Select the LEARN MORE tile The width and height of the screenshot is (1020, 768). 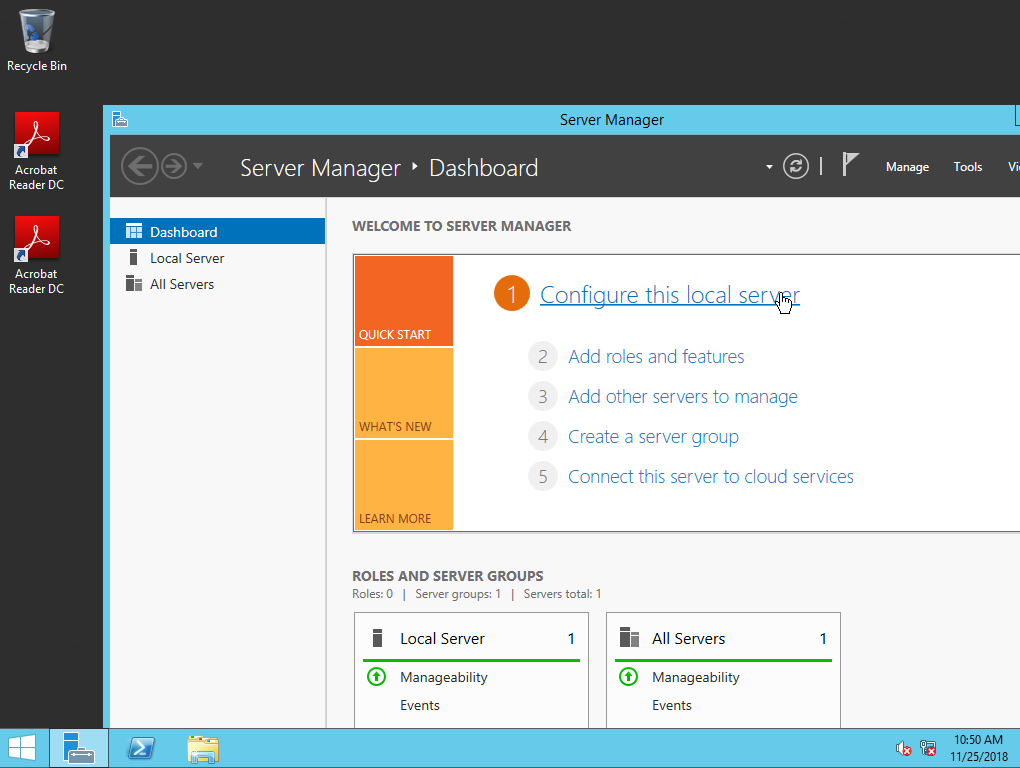pos(403,485)
